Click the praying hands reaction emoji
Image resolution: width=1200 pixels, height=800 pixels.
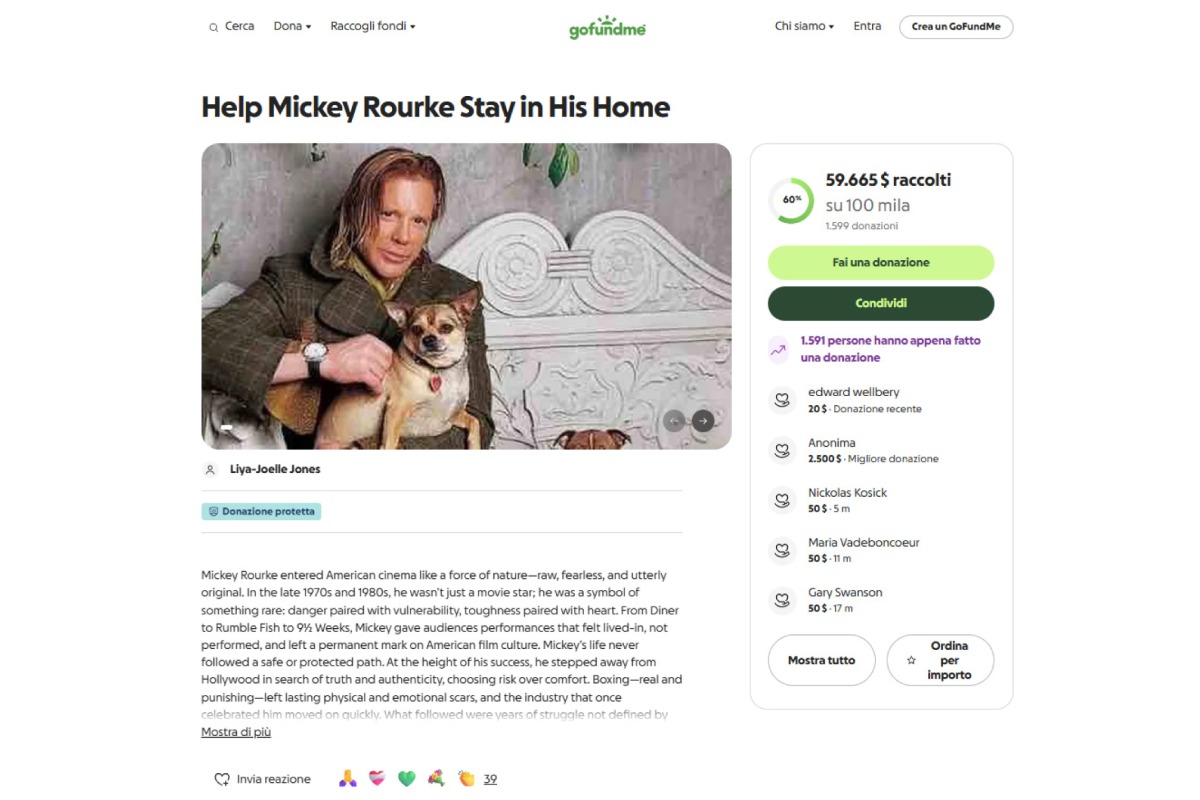(x=347, y=778)
